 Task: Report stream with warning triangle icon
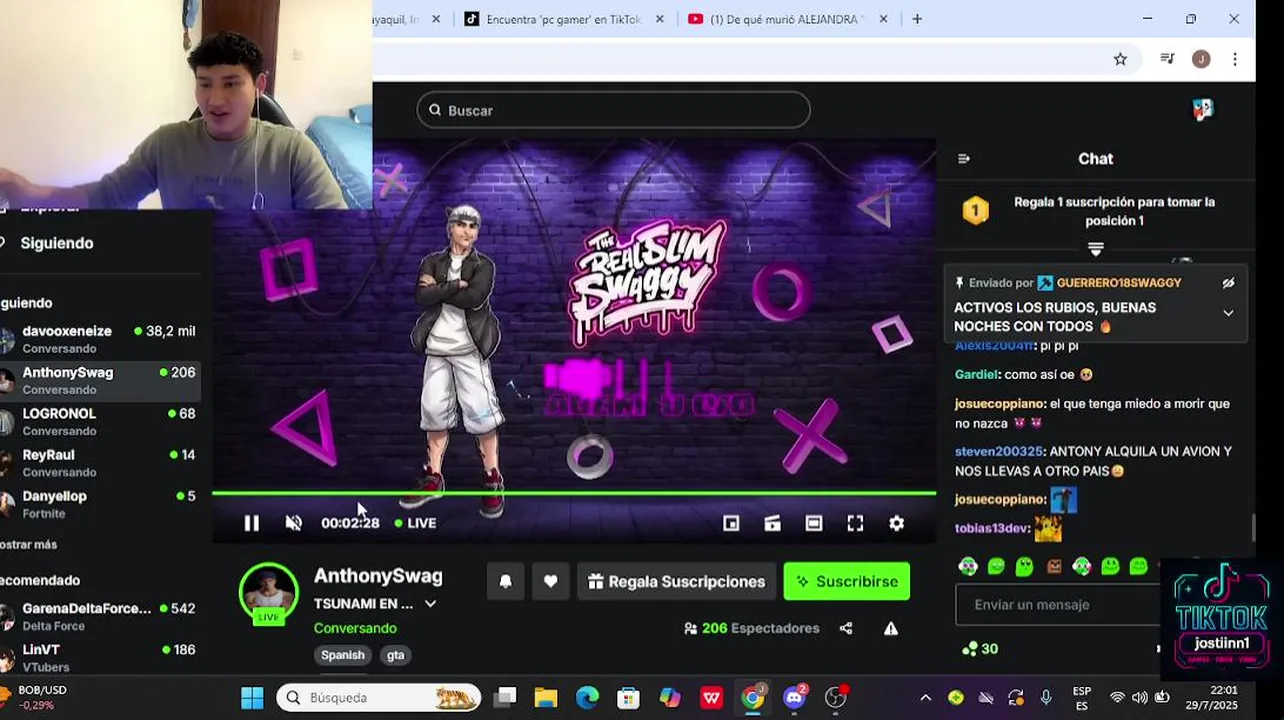890,628
